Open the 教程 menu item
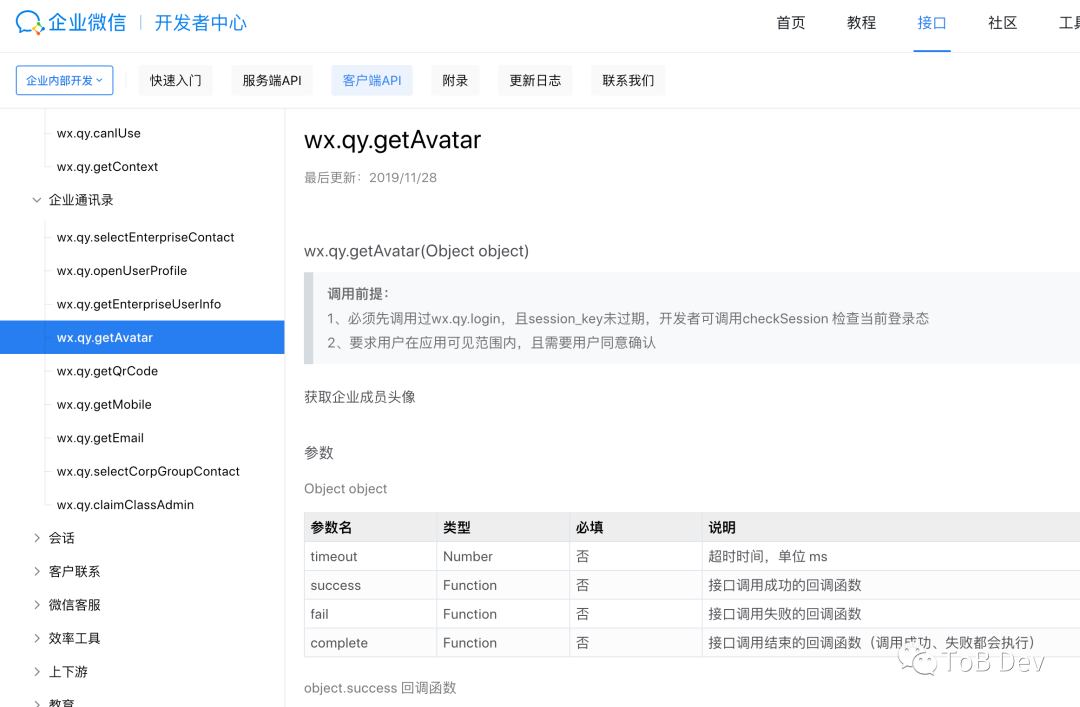 (861, 22)
